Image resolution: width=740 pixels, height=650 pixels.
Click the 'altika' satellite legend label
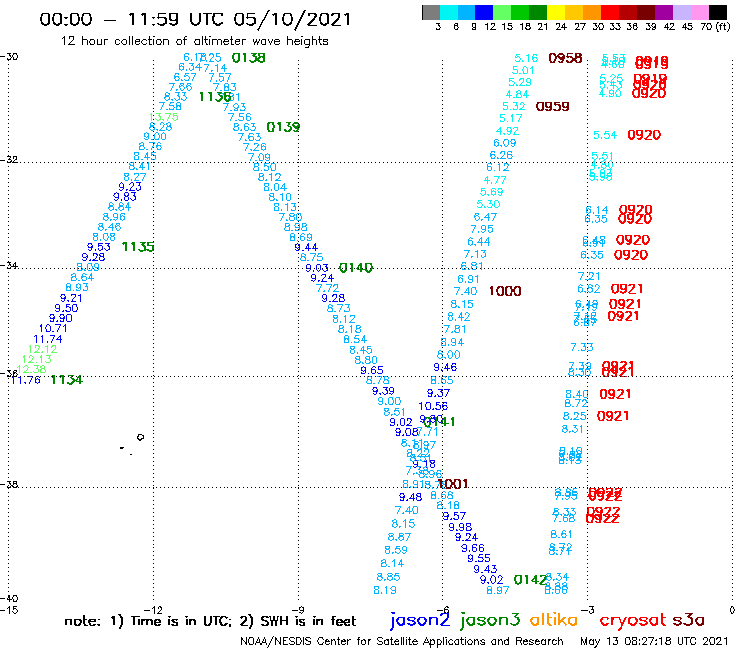[554, 619]
